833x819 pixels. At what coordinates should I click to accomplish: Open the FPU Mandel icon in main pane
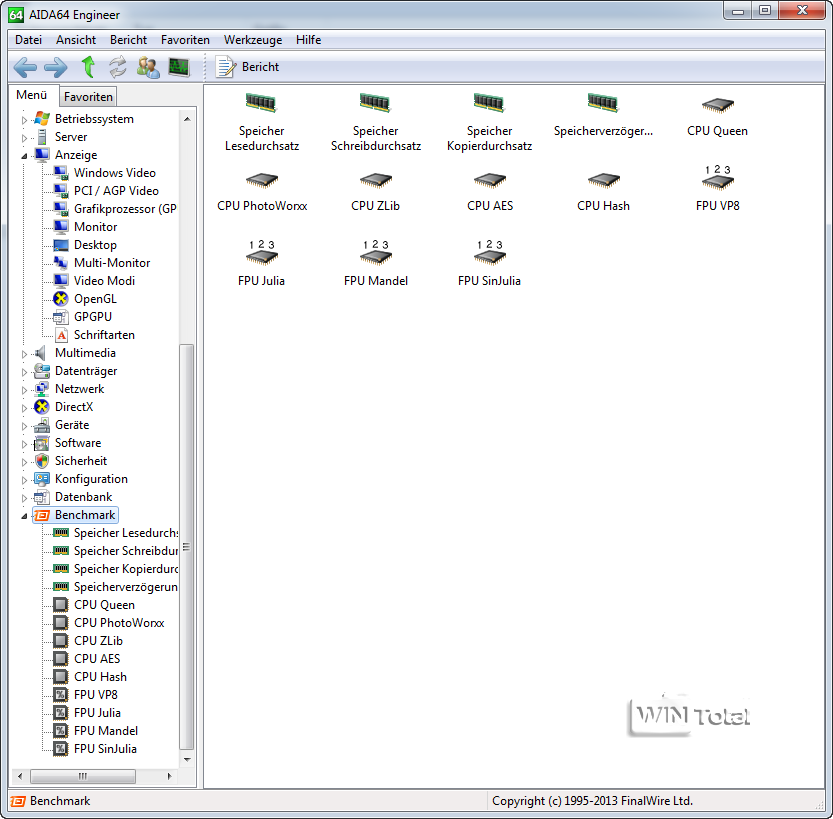click(x=375, y=265)
